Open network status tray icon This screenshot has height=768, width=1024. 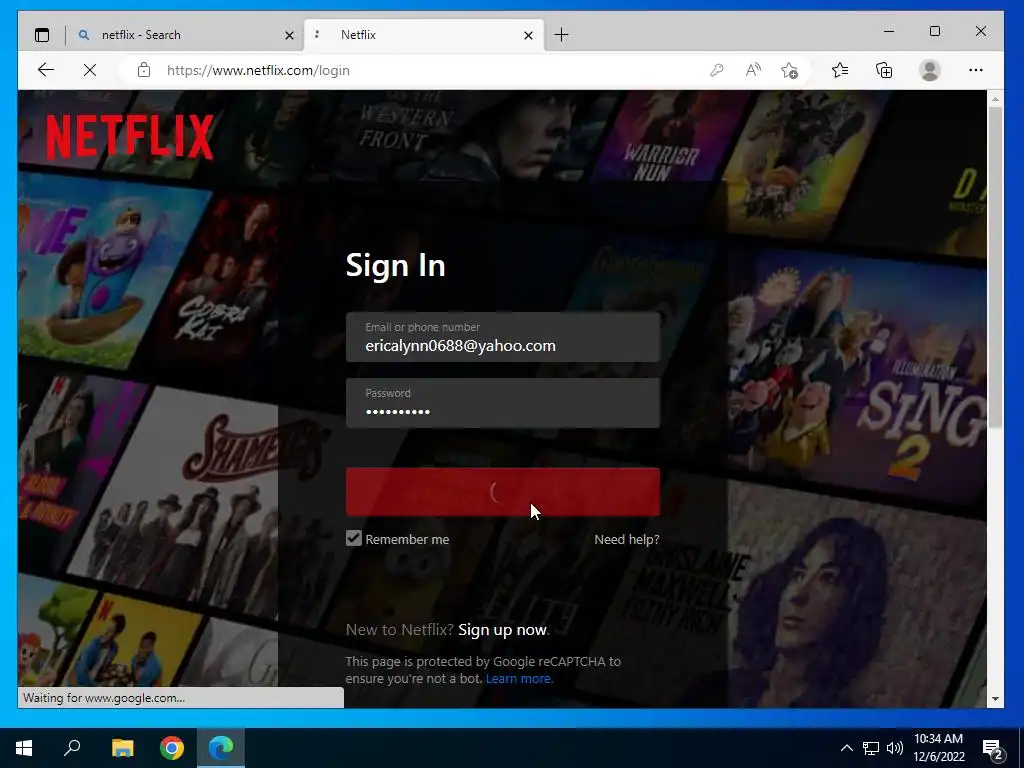(x=871, y=748)
